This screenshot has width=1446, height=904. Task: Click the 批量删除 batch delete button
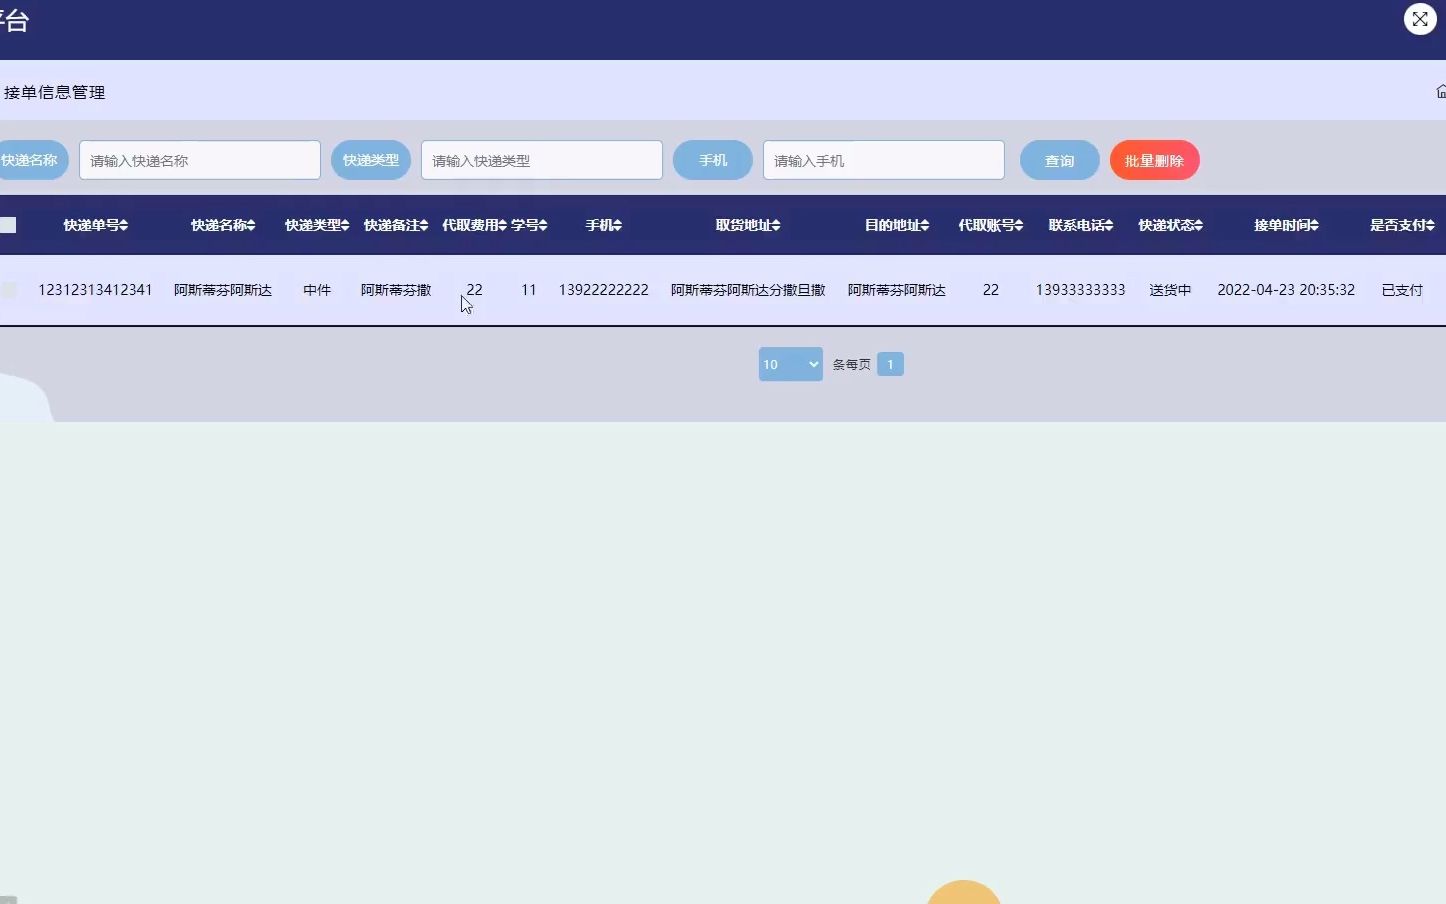point(1155,160)
